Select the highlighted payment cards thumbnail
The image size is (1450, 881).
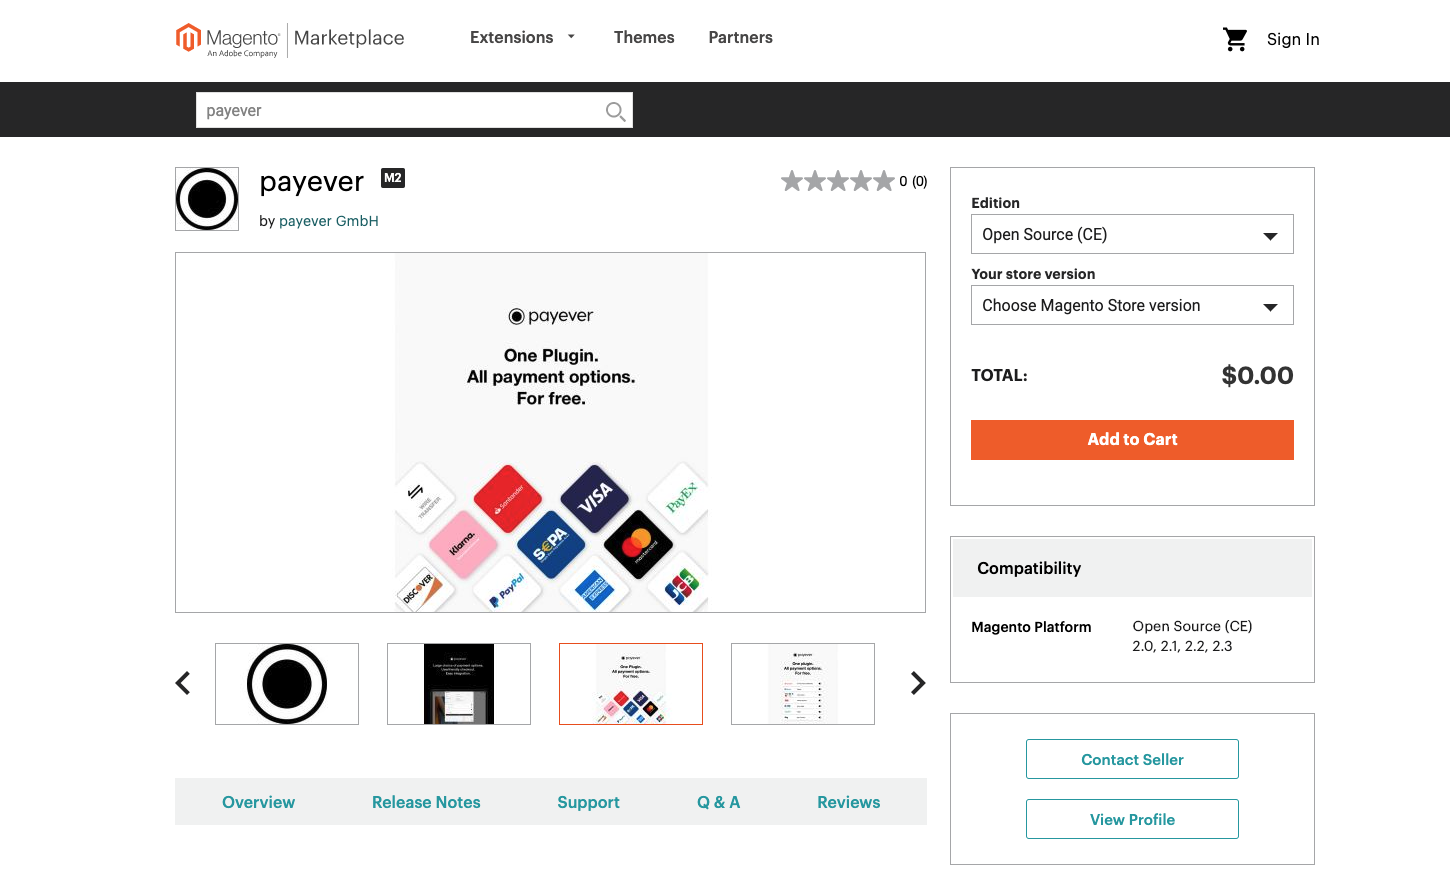pyautogui.click(x=631, y=684)
